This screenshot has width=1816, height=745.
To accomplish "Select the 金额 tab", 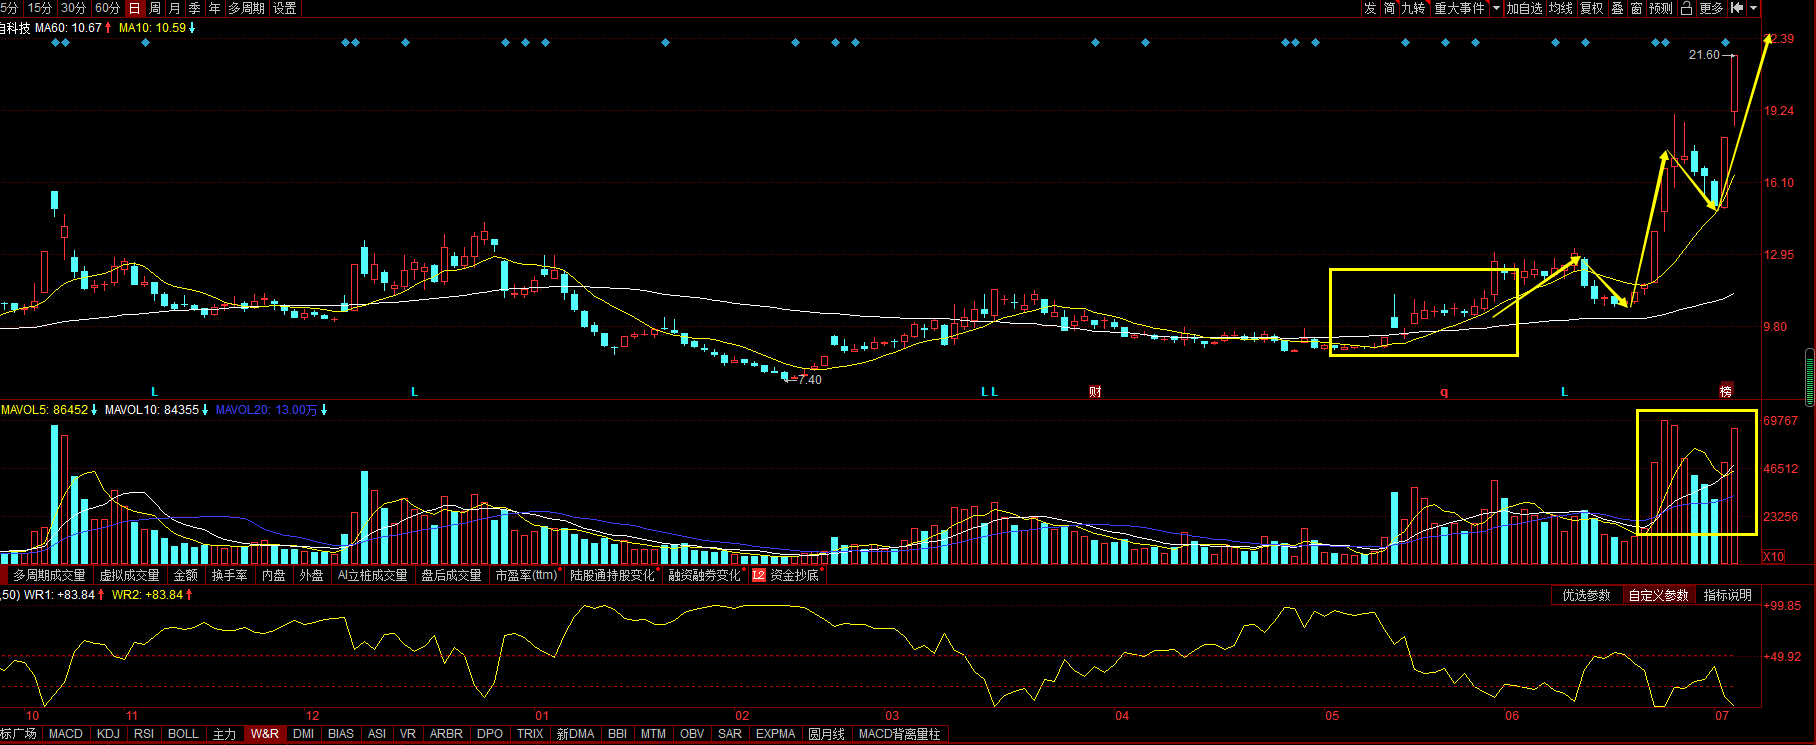I will point(186,575).
